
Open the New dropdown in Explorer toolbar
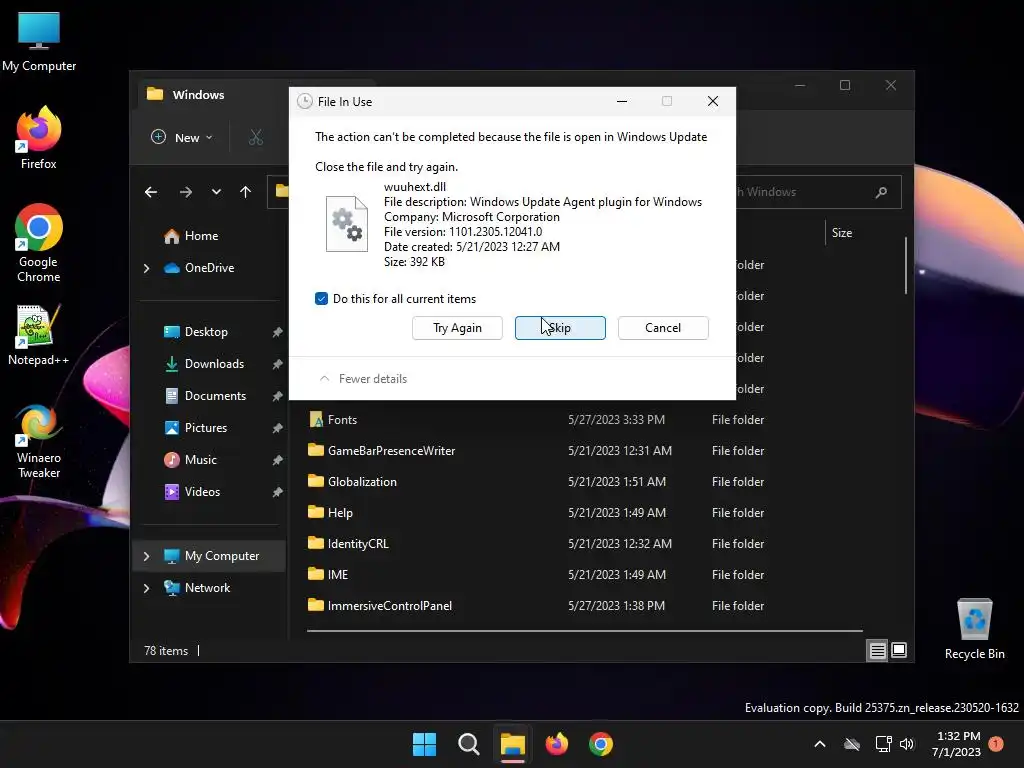(x=182, y=137)
